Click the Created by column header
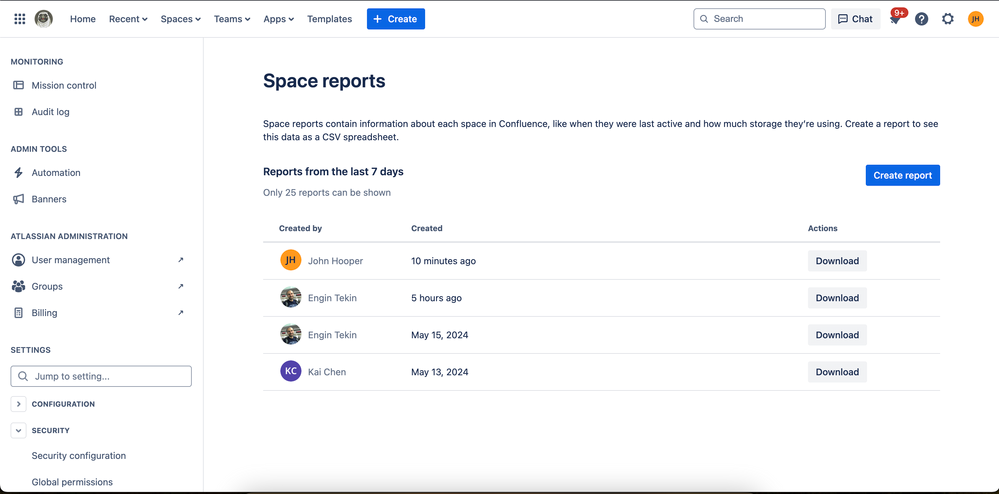The width and height of the screenshot is (999, 494). click(x=300, y=228)
